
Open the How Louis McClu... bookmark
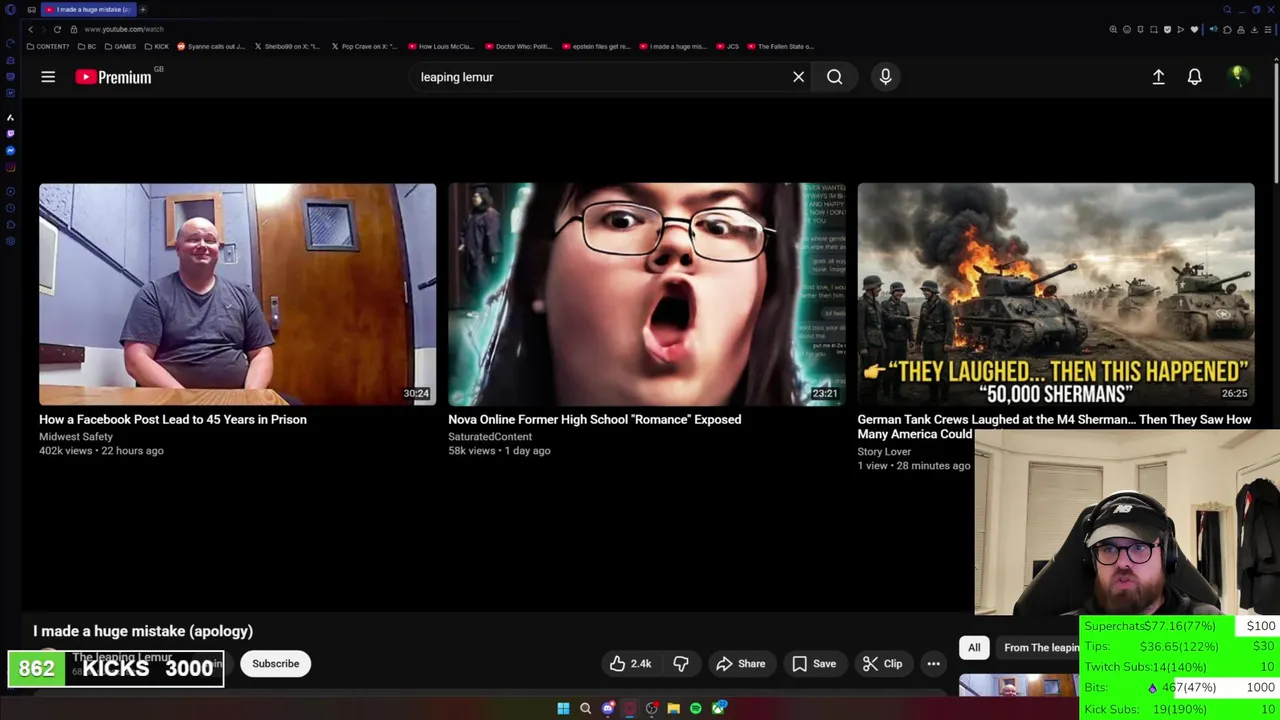point(441,46)
